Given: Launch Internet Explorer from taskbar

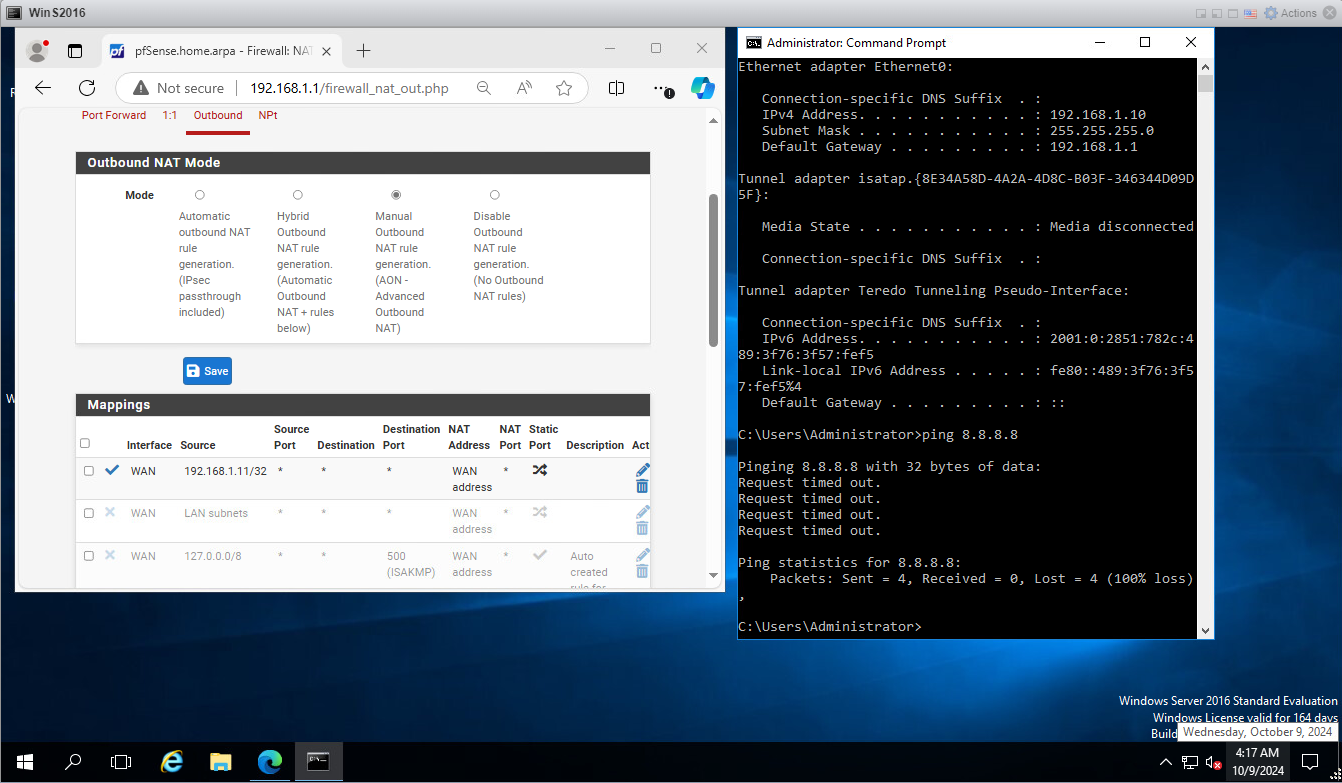Looking at the screenshot, I should click(x=171, y=762).
